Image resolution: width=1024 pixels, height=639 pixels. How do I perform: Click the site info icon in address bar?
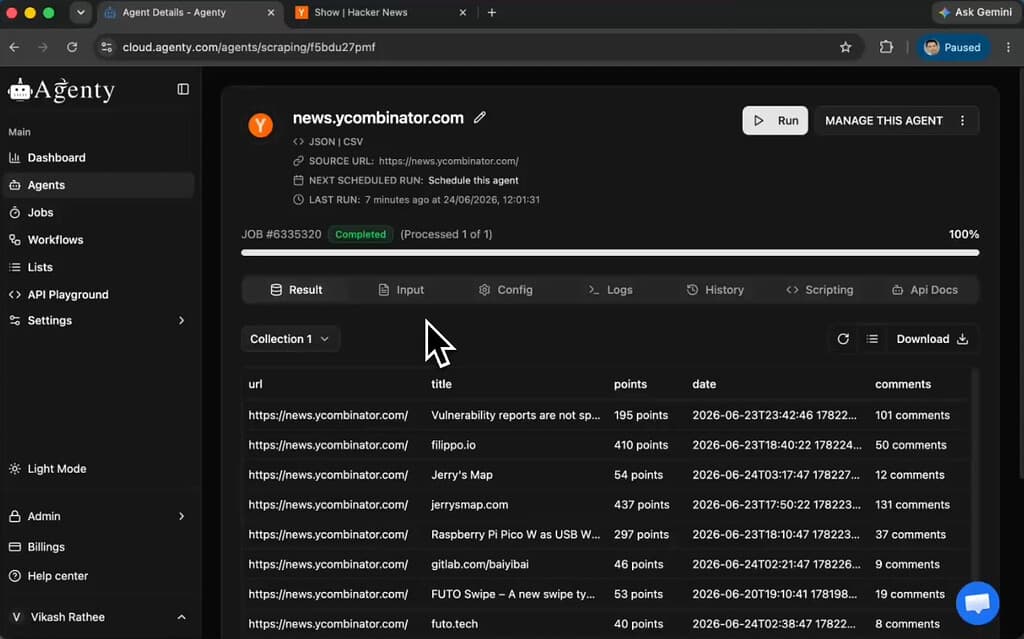click(x=107, y=47)
